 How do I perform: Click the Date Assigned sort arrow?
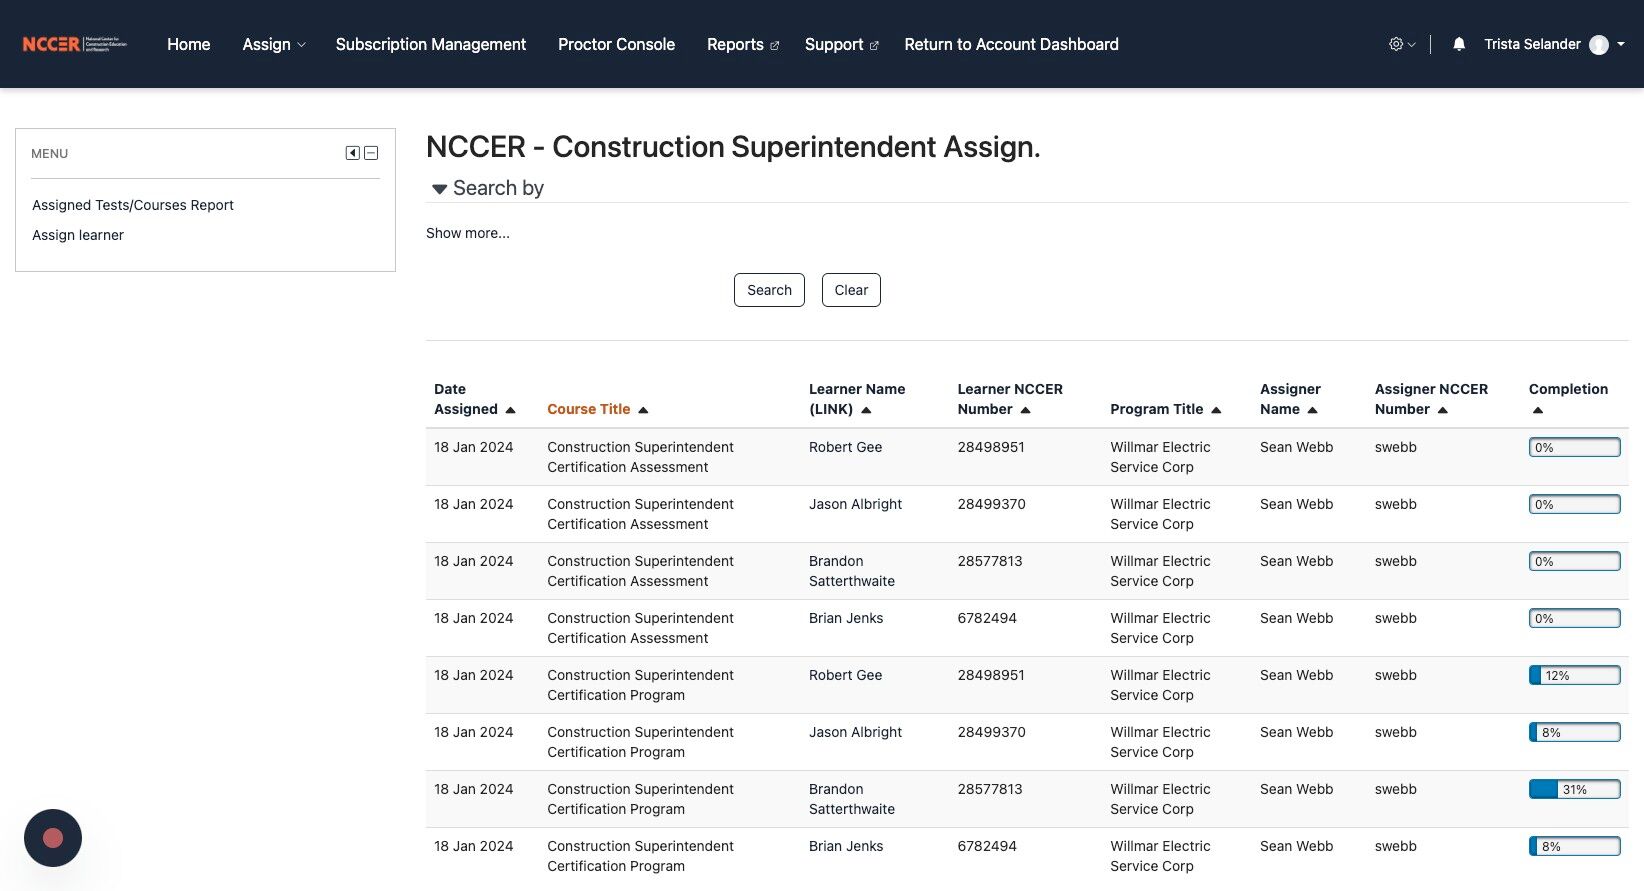click(x=510, y=410)
